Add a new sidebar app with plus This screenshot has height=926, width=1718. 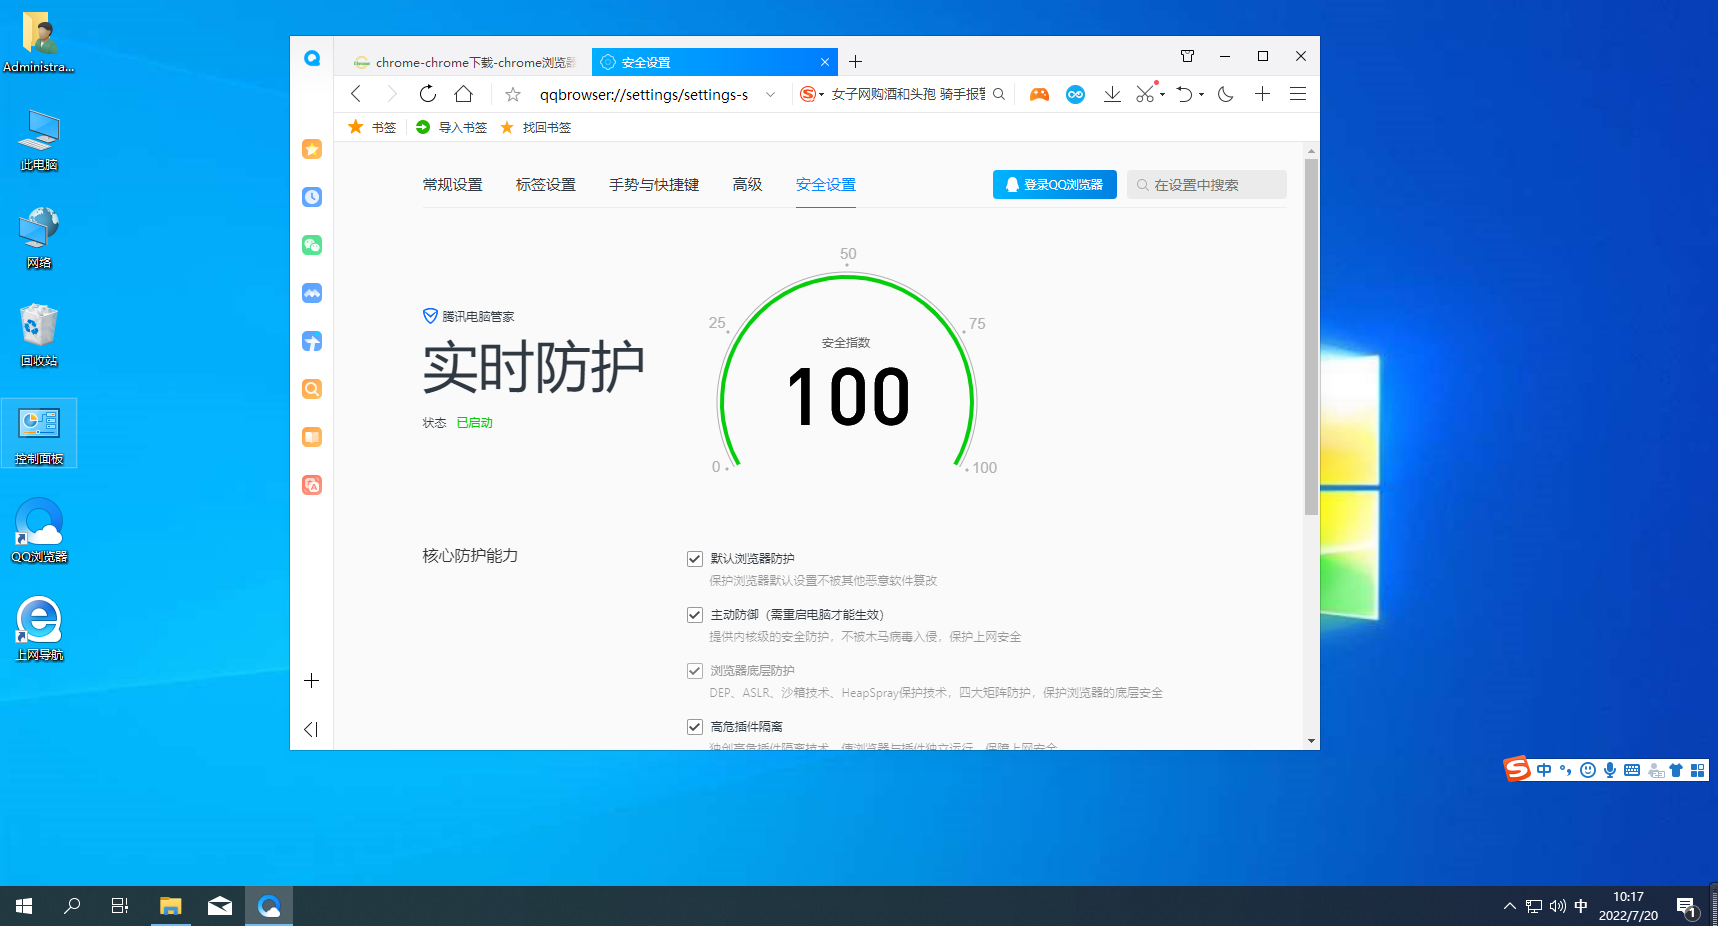coord(312,681)
